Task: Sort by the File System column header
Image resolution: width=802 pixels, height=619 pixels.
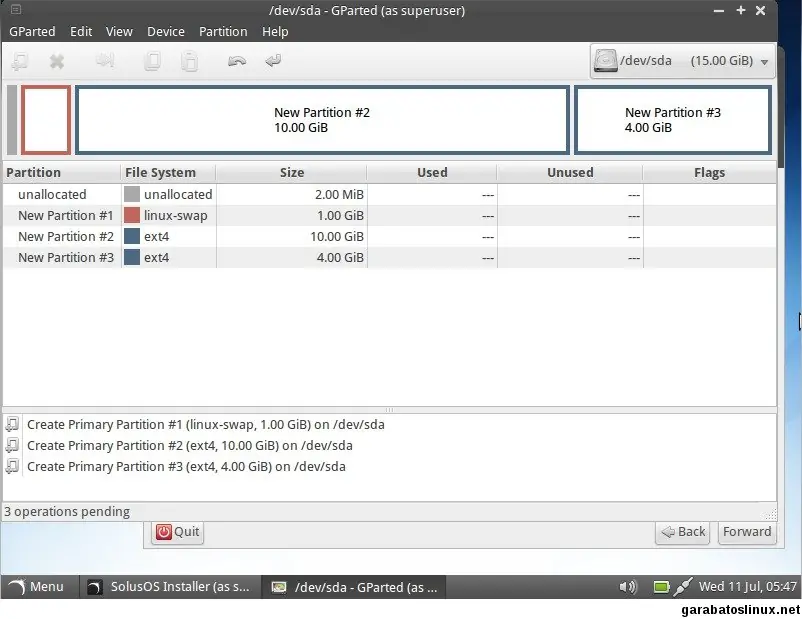Action: tap(168, 173)
